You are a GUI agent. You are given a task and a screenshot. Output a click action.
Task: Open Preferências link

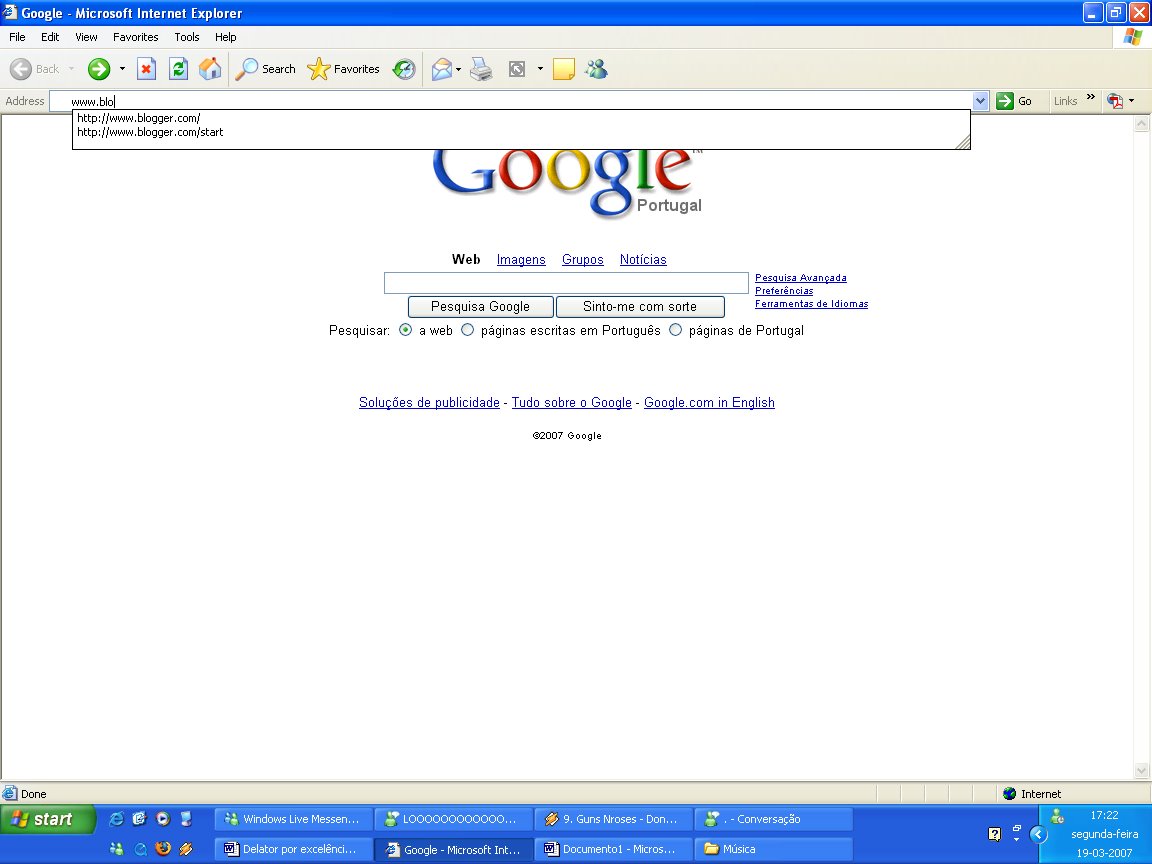pyautogui.click(x=784, y=291)
